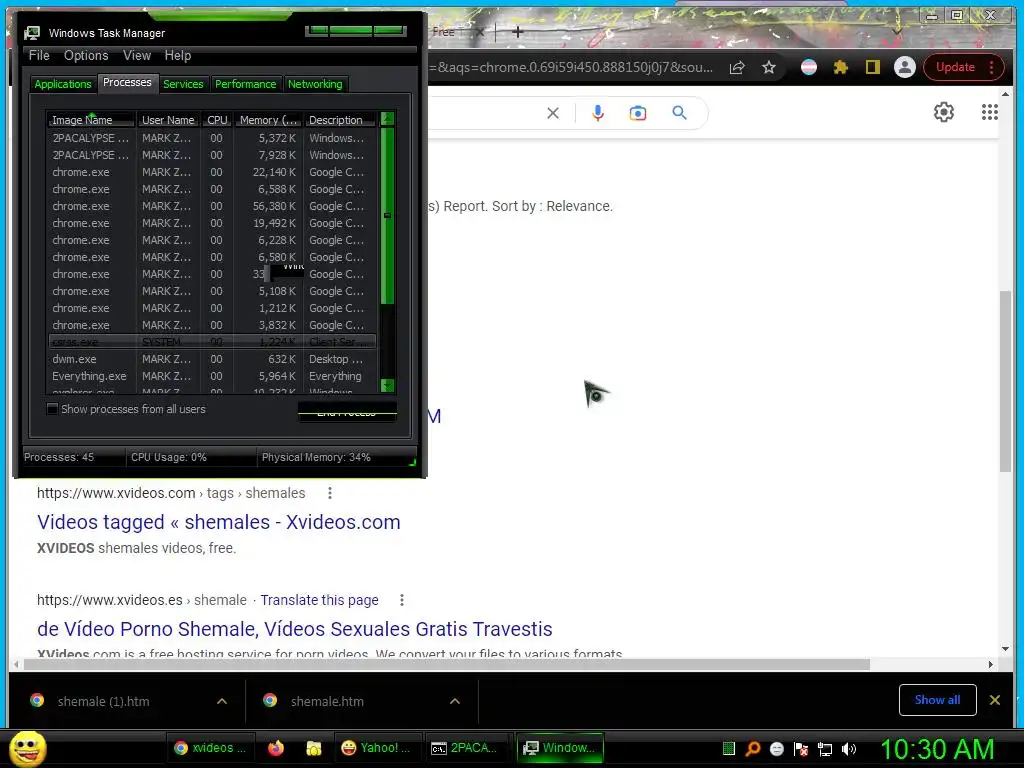Open the shemale.htm downloaded file
Image resolution: width=1024 pixels, height=768 pixels.
tap(327, 701)
